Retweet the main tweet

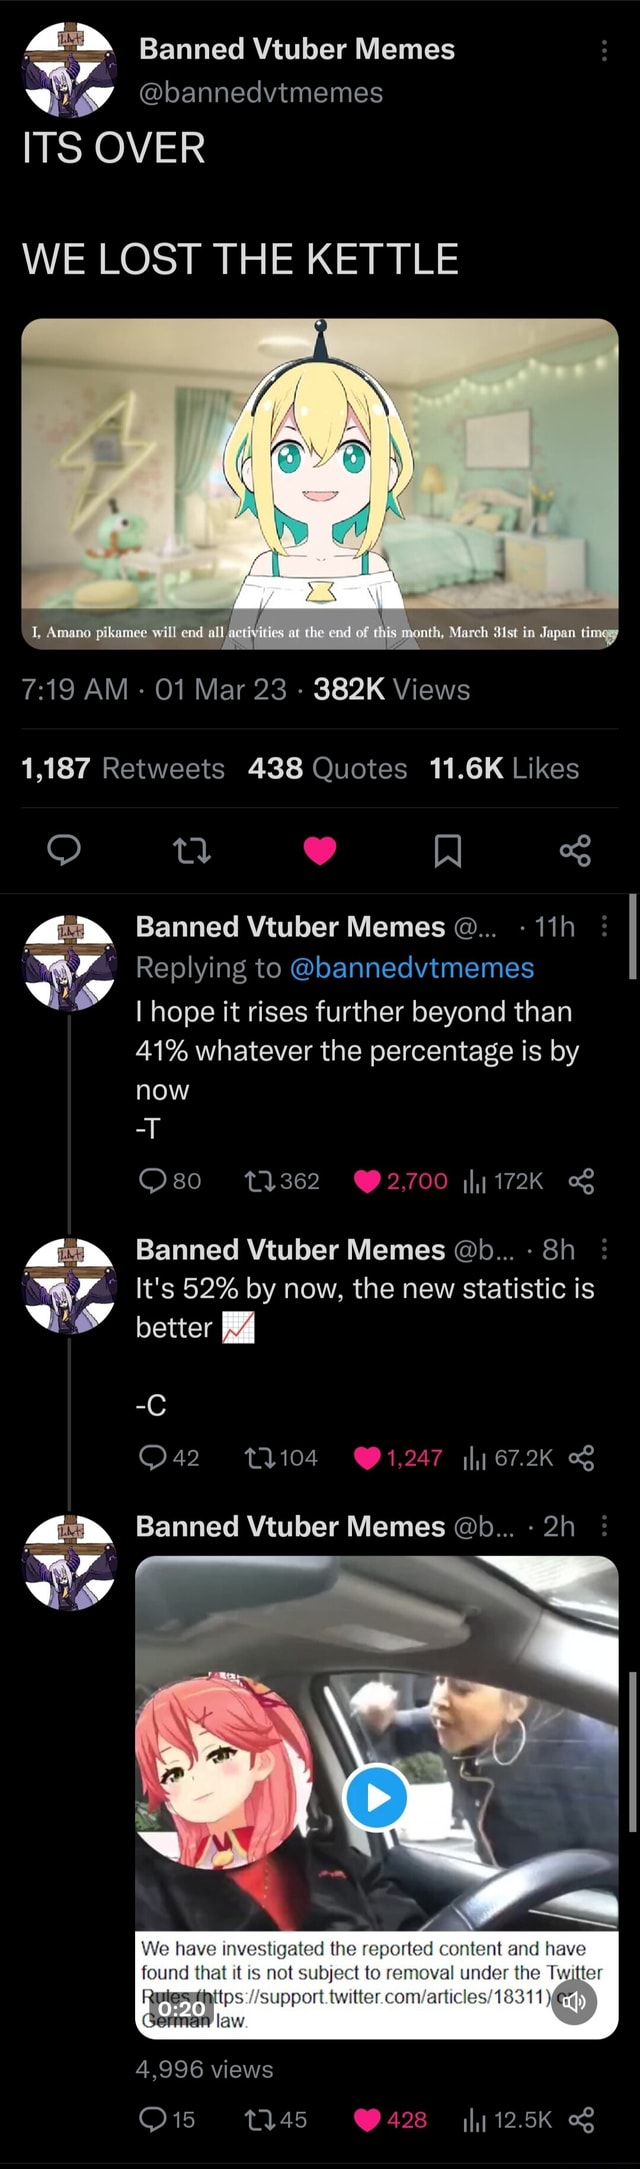(192, 853)
